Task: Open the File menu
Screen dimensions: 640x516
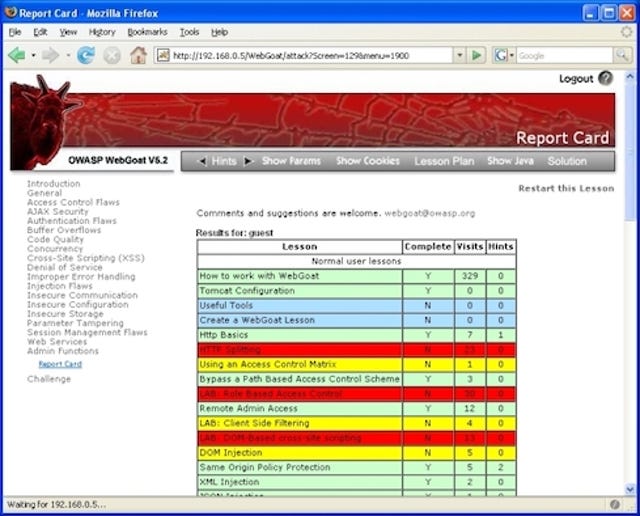Action: (15, 32)
